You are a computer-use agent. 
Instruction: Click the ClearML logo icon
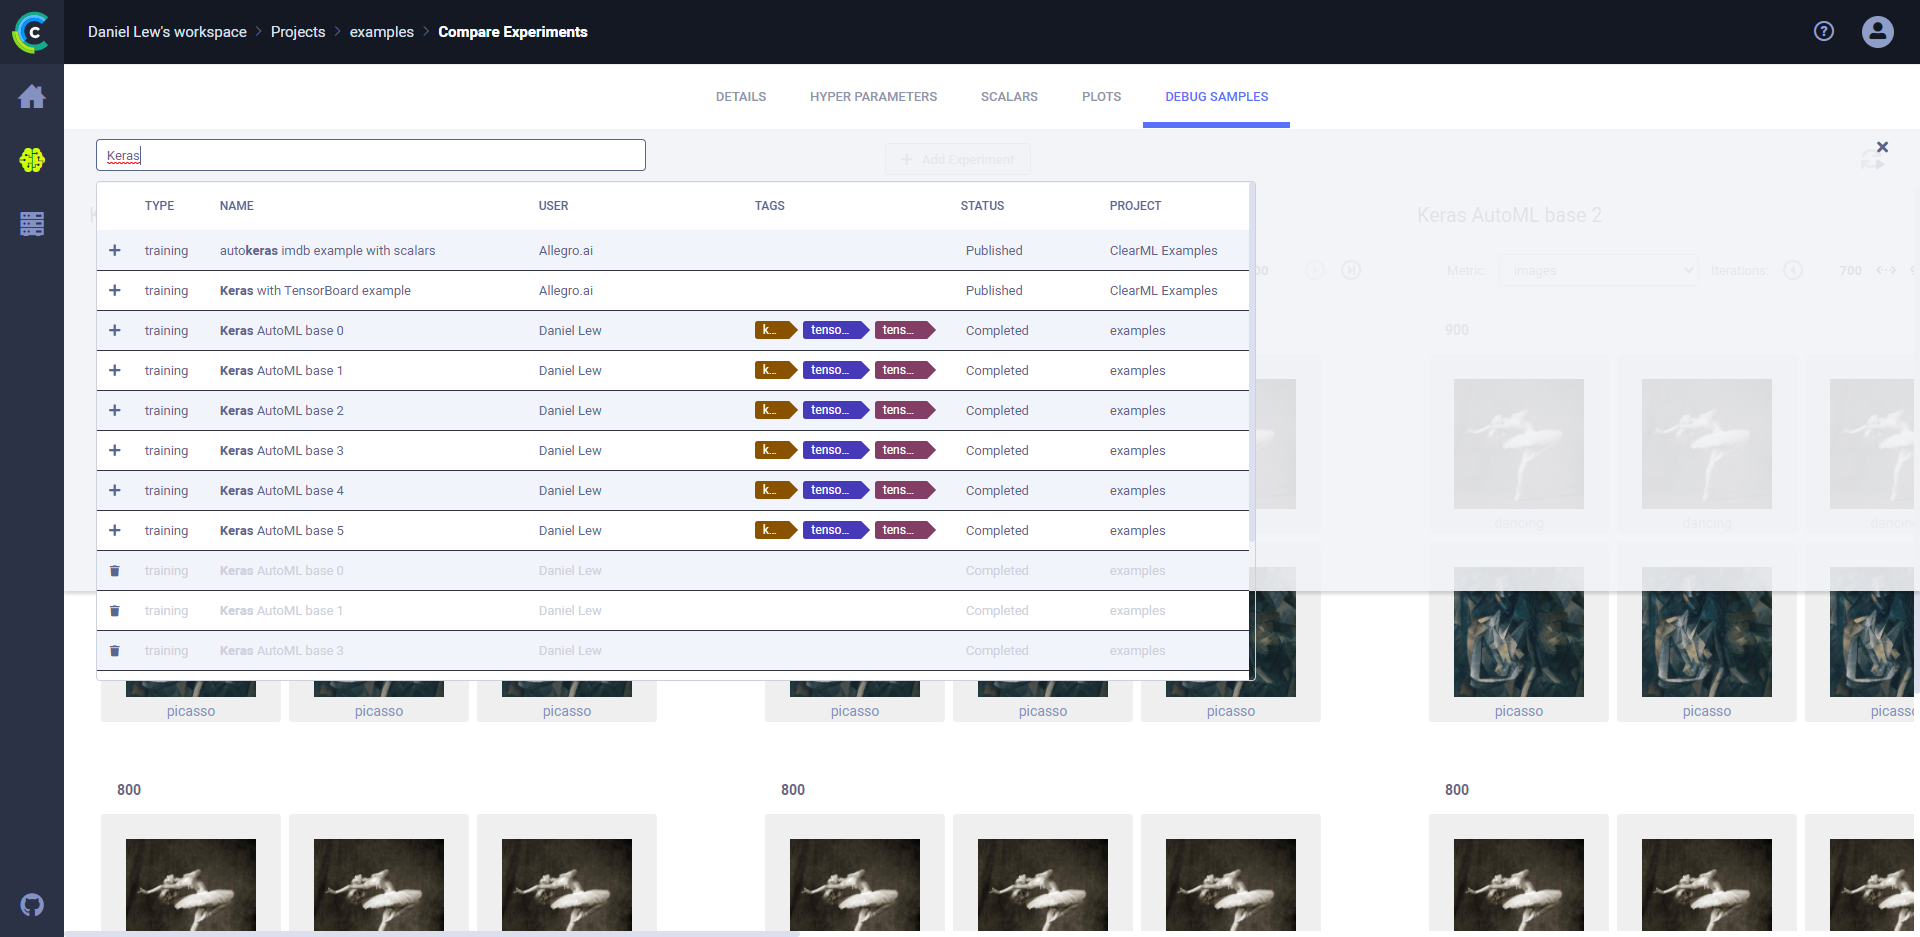click(31, 32)
